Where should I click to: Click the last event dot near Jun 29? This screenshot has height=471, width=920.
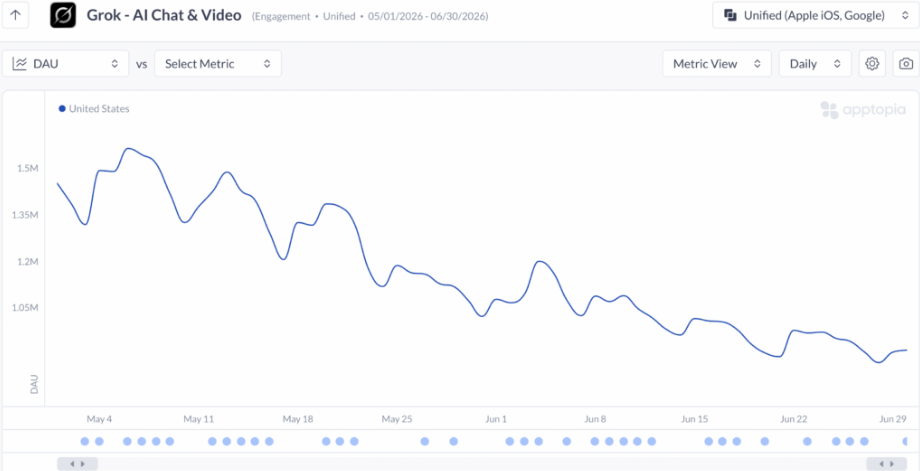[x=907, y=441]
